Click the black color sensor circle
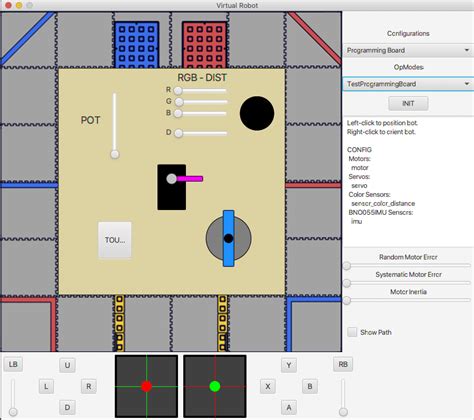Screen dimensions: 474x420 [x=257, y=113]
